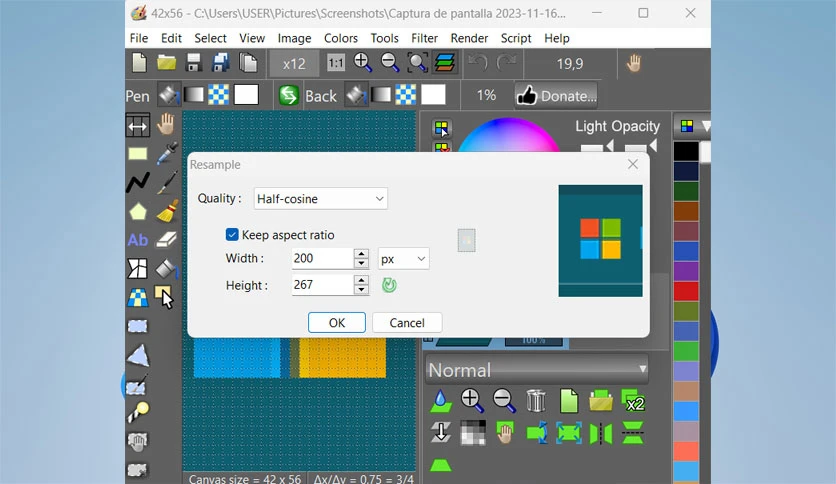Open the Colors menu
Viewport: 836px width, 484px height.
coord(341,38)
